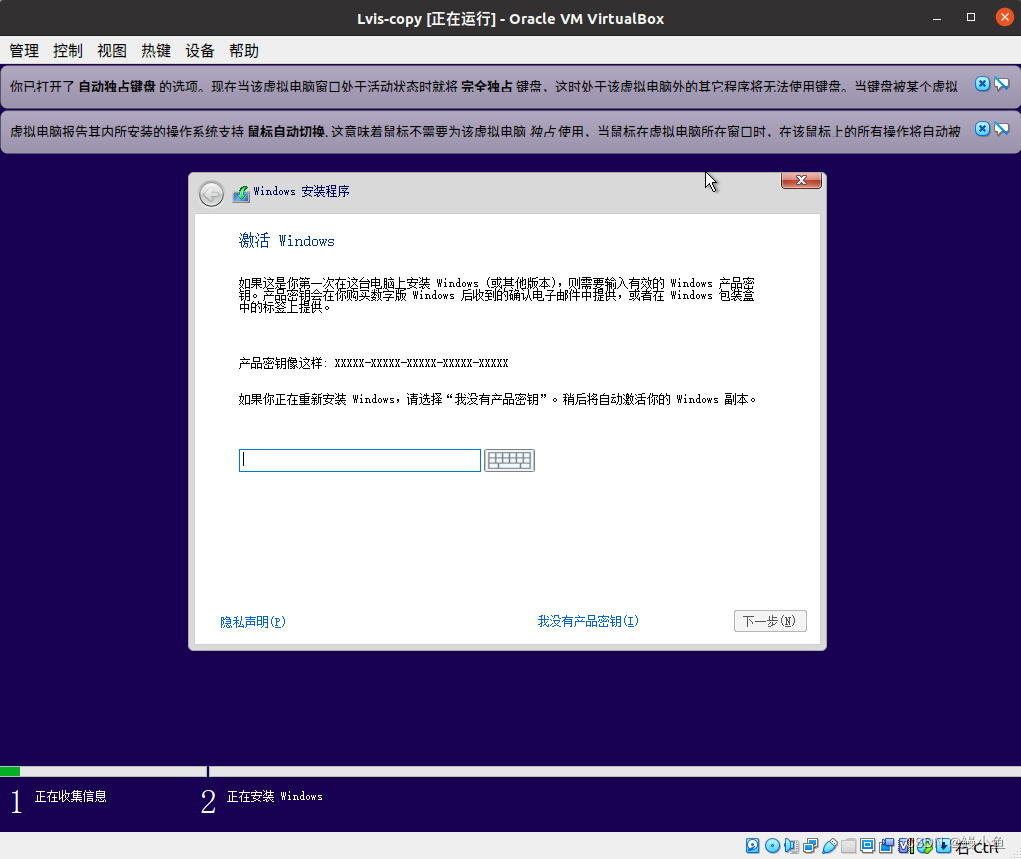Click the shared folders status icon
1021x859 pixels.
[x=849, y=846]
